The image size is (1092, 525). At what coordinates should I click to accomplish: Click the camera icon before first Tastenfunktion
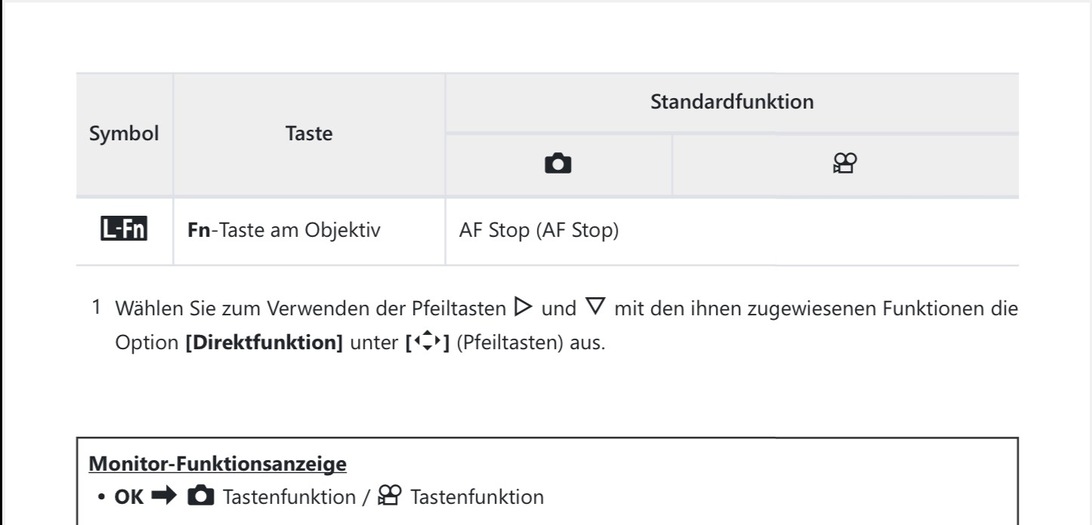pos(201,497)
